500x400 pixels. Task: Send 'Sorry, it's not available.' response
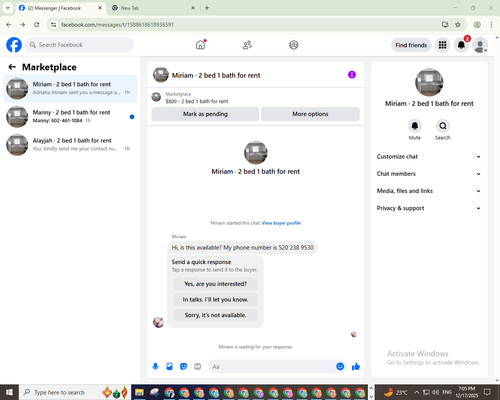click(215, 315)
